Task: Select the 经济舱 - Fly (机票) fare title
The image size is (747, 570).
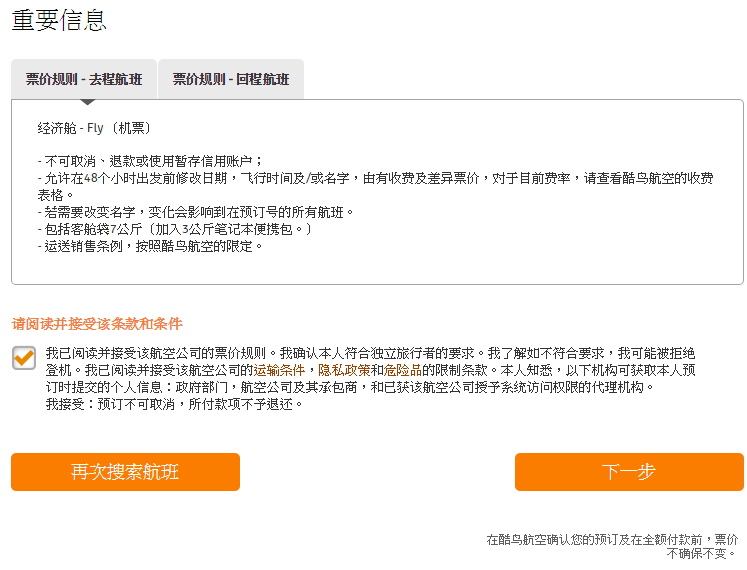Action: pos(94,128)
